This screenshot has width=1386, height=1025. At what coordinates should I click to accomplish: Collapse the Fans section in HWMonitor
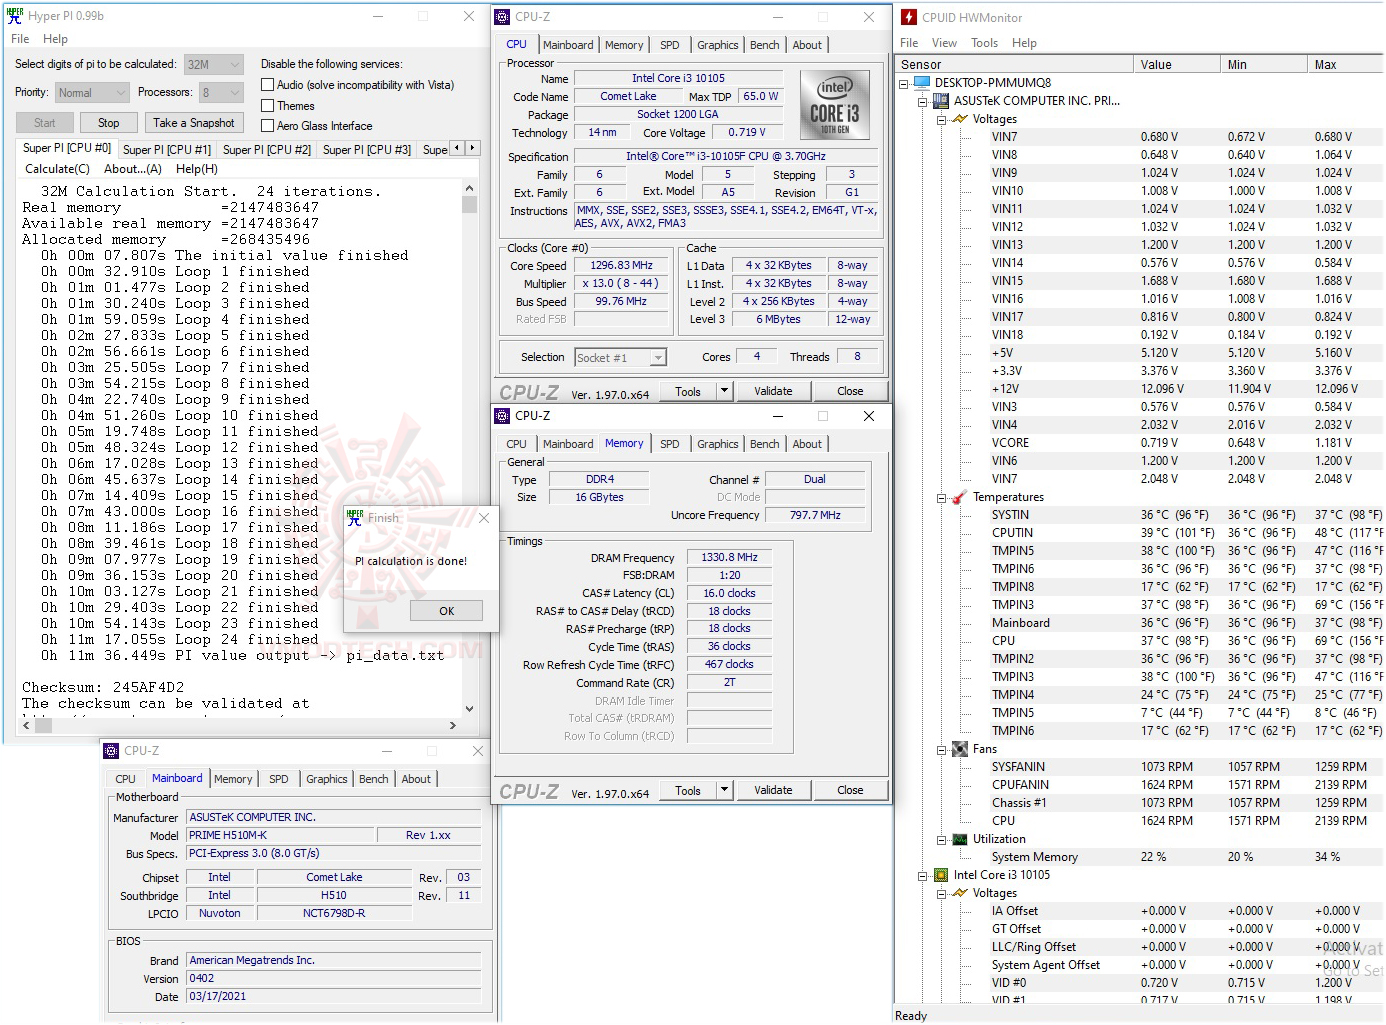[942, 749]
